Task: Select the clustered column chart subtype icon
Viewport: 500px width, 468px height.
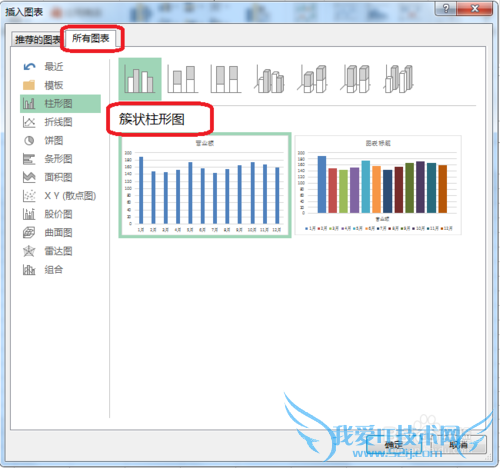Action: (x=140, y=79)
